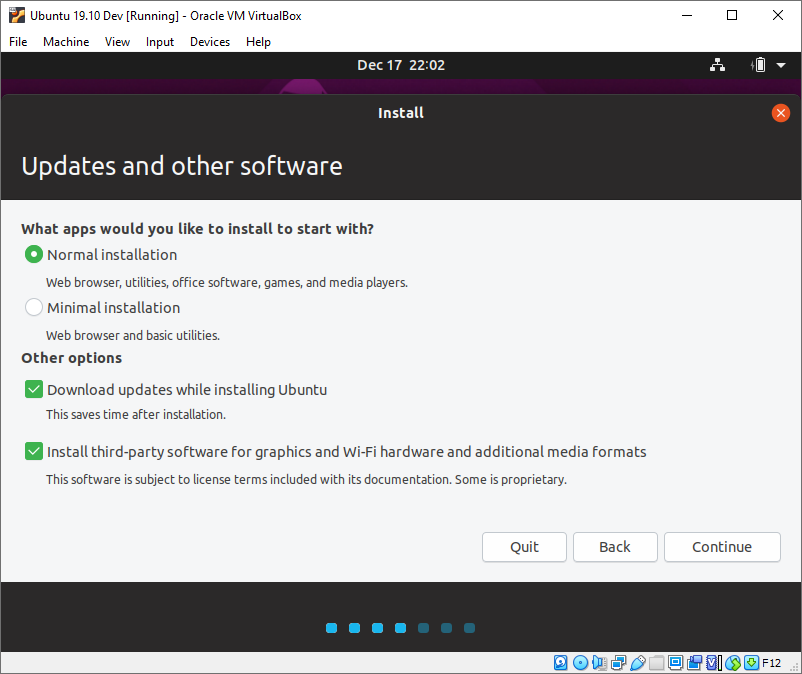
Task: Click the audio indicator icon in status bar
Action: tap(599, 663)
